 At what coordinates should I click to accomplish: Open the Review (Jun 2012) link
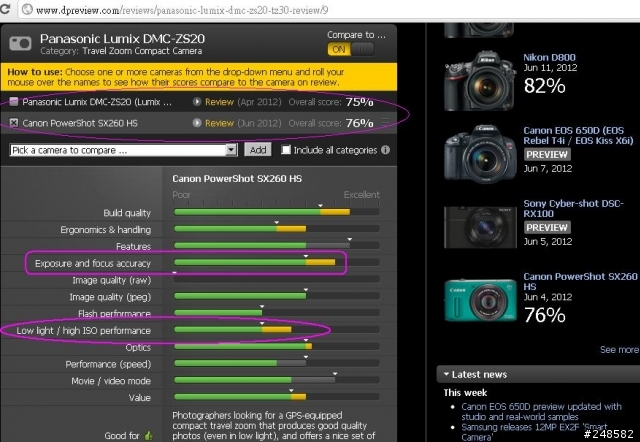pyautogui.click(x=219, y=123)
